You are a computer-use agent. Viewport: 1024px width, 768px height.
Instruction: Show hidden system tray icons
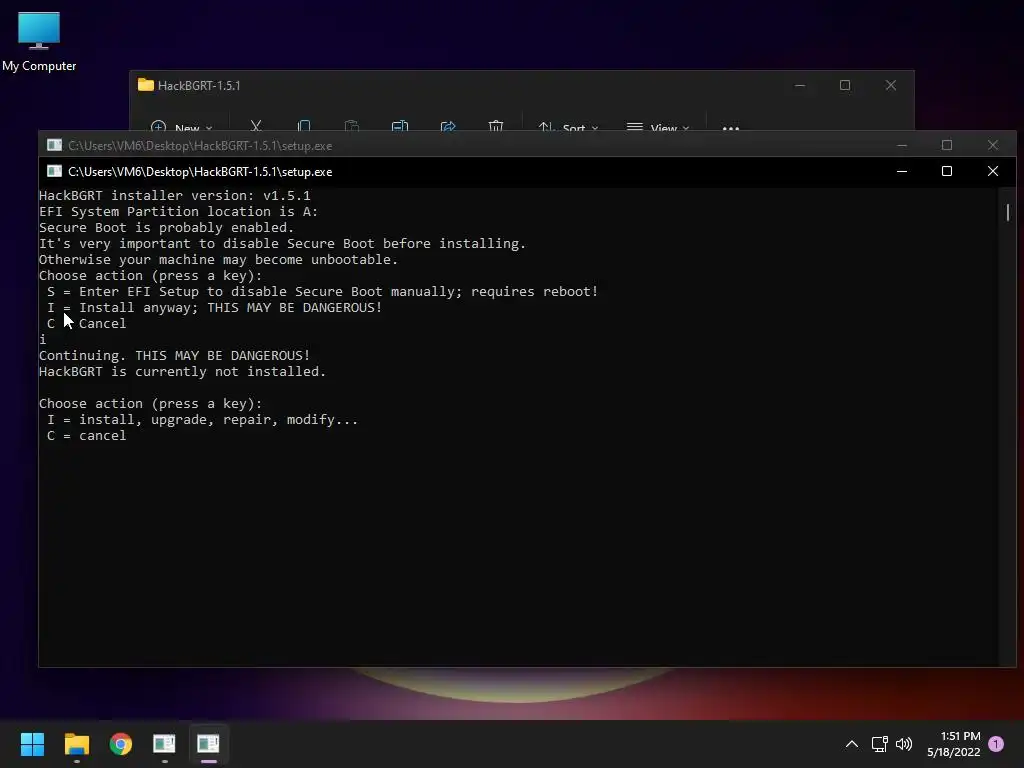pos(852,744)
